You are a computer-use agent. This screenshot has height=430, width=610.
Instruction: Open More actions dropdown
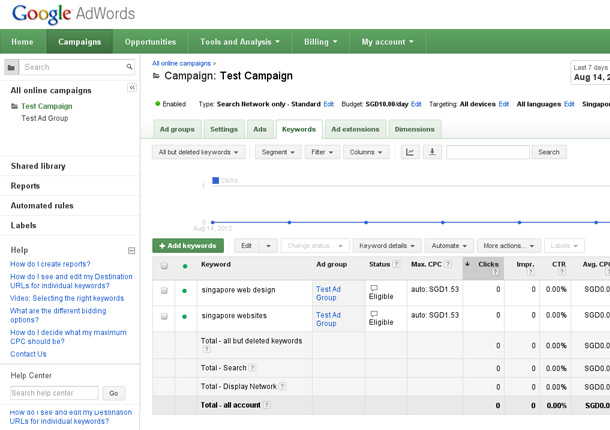[508, 246]
